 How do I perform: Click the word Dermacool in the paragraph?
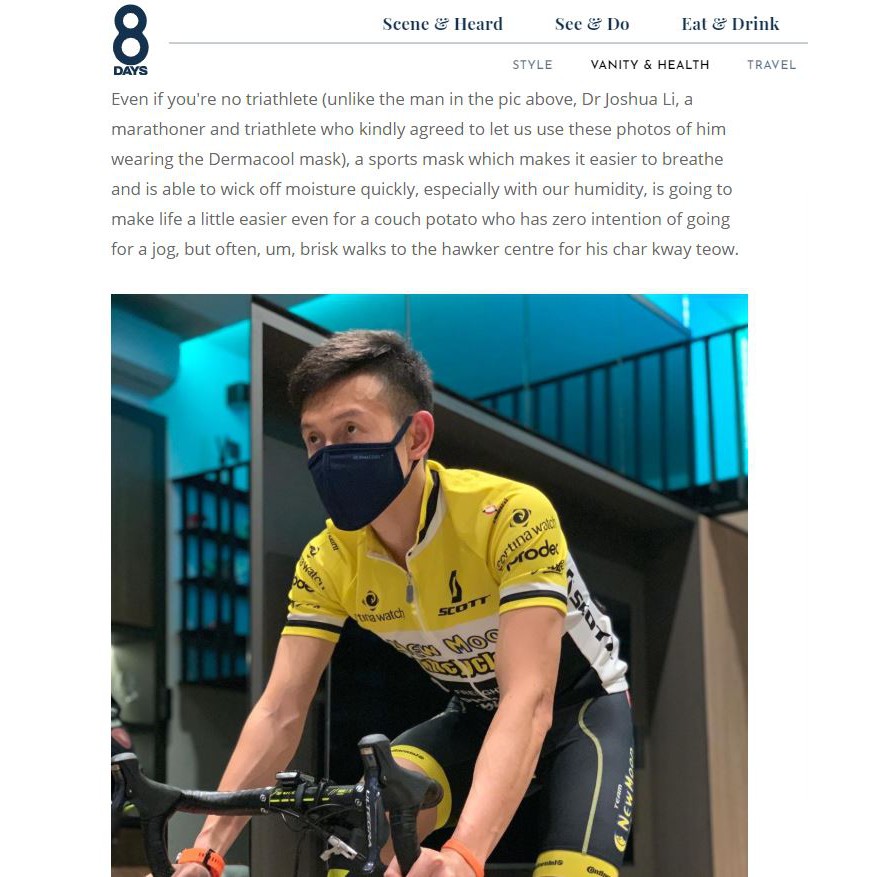tap(251, 159)
